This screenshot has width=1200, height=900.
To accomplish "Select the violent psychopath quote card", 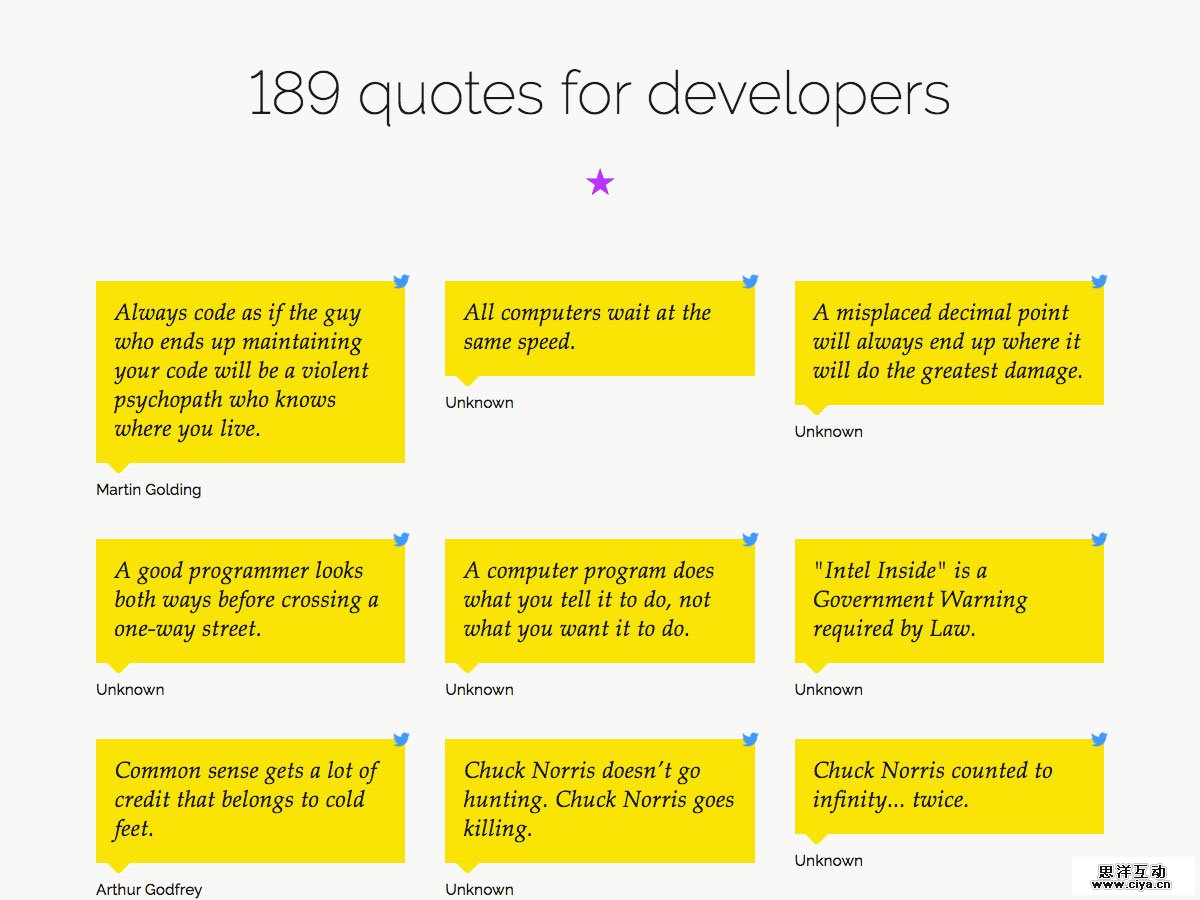I will click(250, 370).
